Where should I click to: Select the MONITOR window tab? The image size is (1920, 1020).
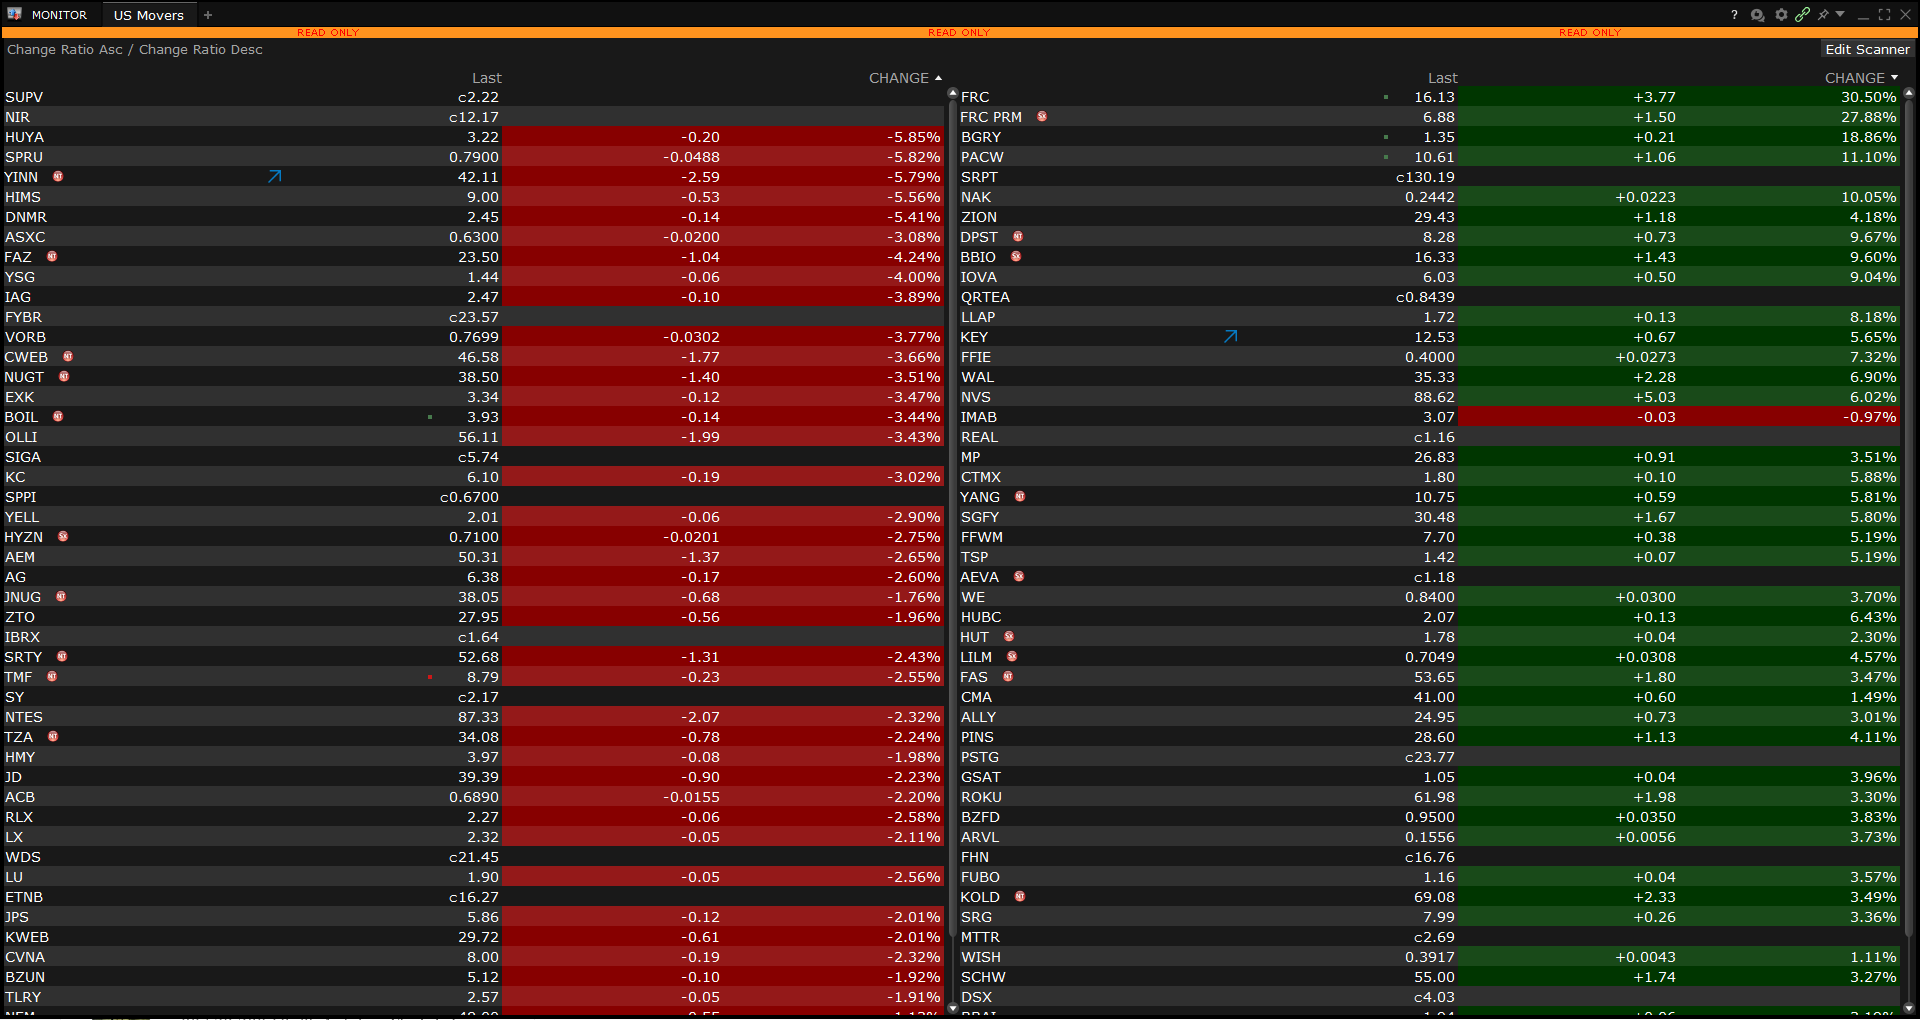point(59,15)
